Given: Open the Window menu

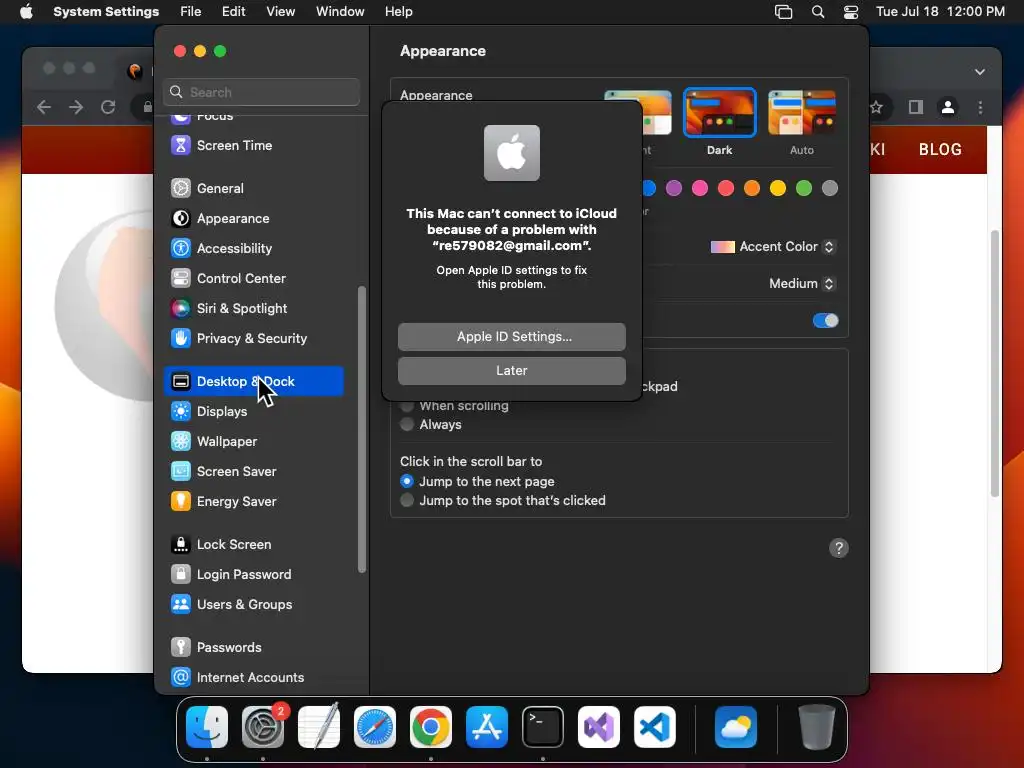Looking at the screenshot, I should coord(340,12).
